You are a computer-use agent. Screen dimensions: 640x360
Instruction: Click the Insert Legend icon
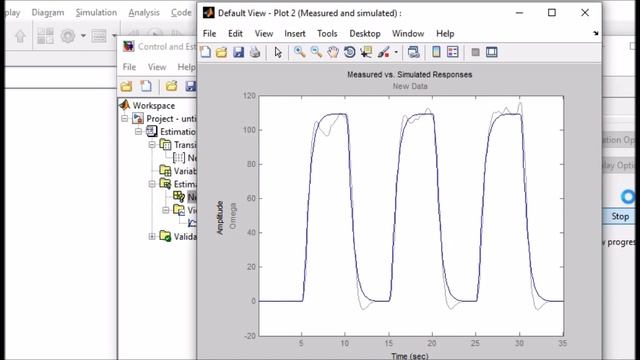[x=453, y=52]
